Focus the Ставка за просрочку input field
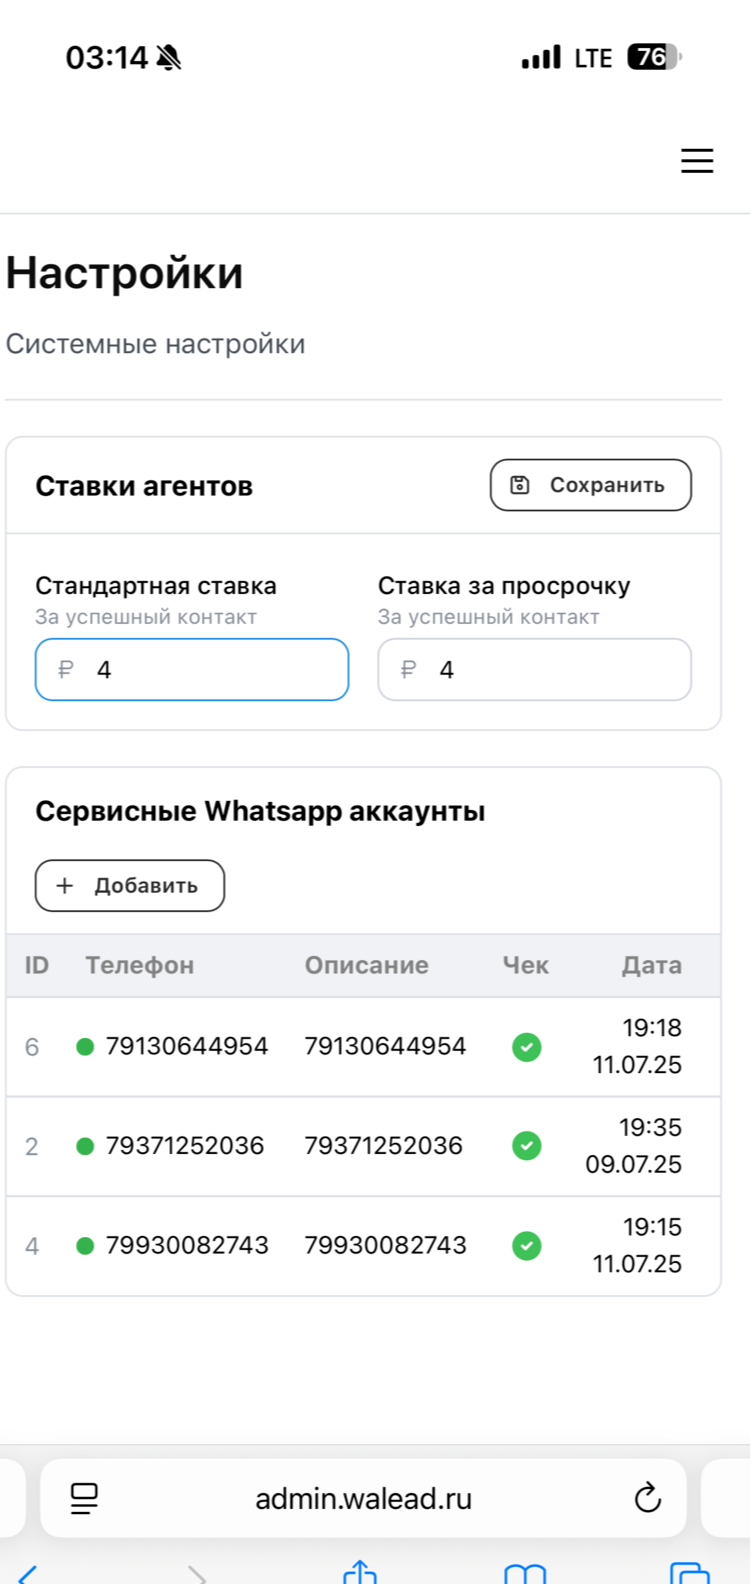753x1584 pixels. pos(534,670)
